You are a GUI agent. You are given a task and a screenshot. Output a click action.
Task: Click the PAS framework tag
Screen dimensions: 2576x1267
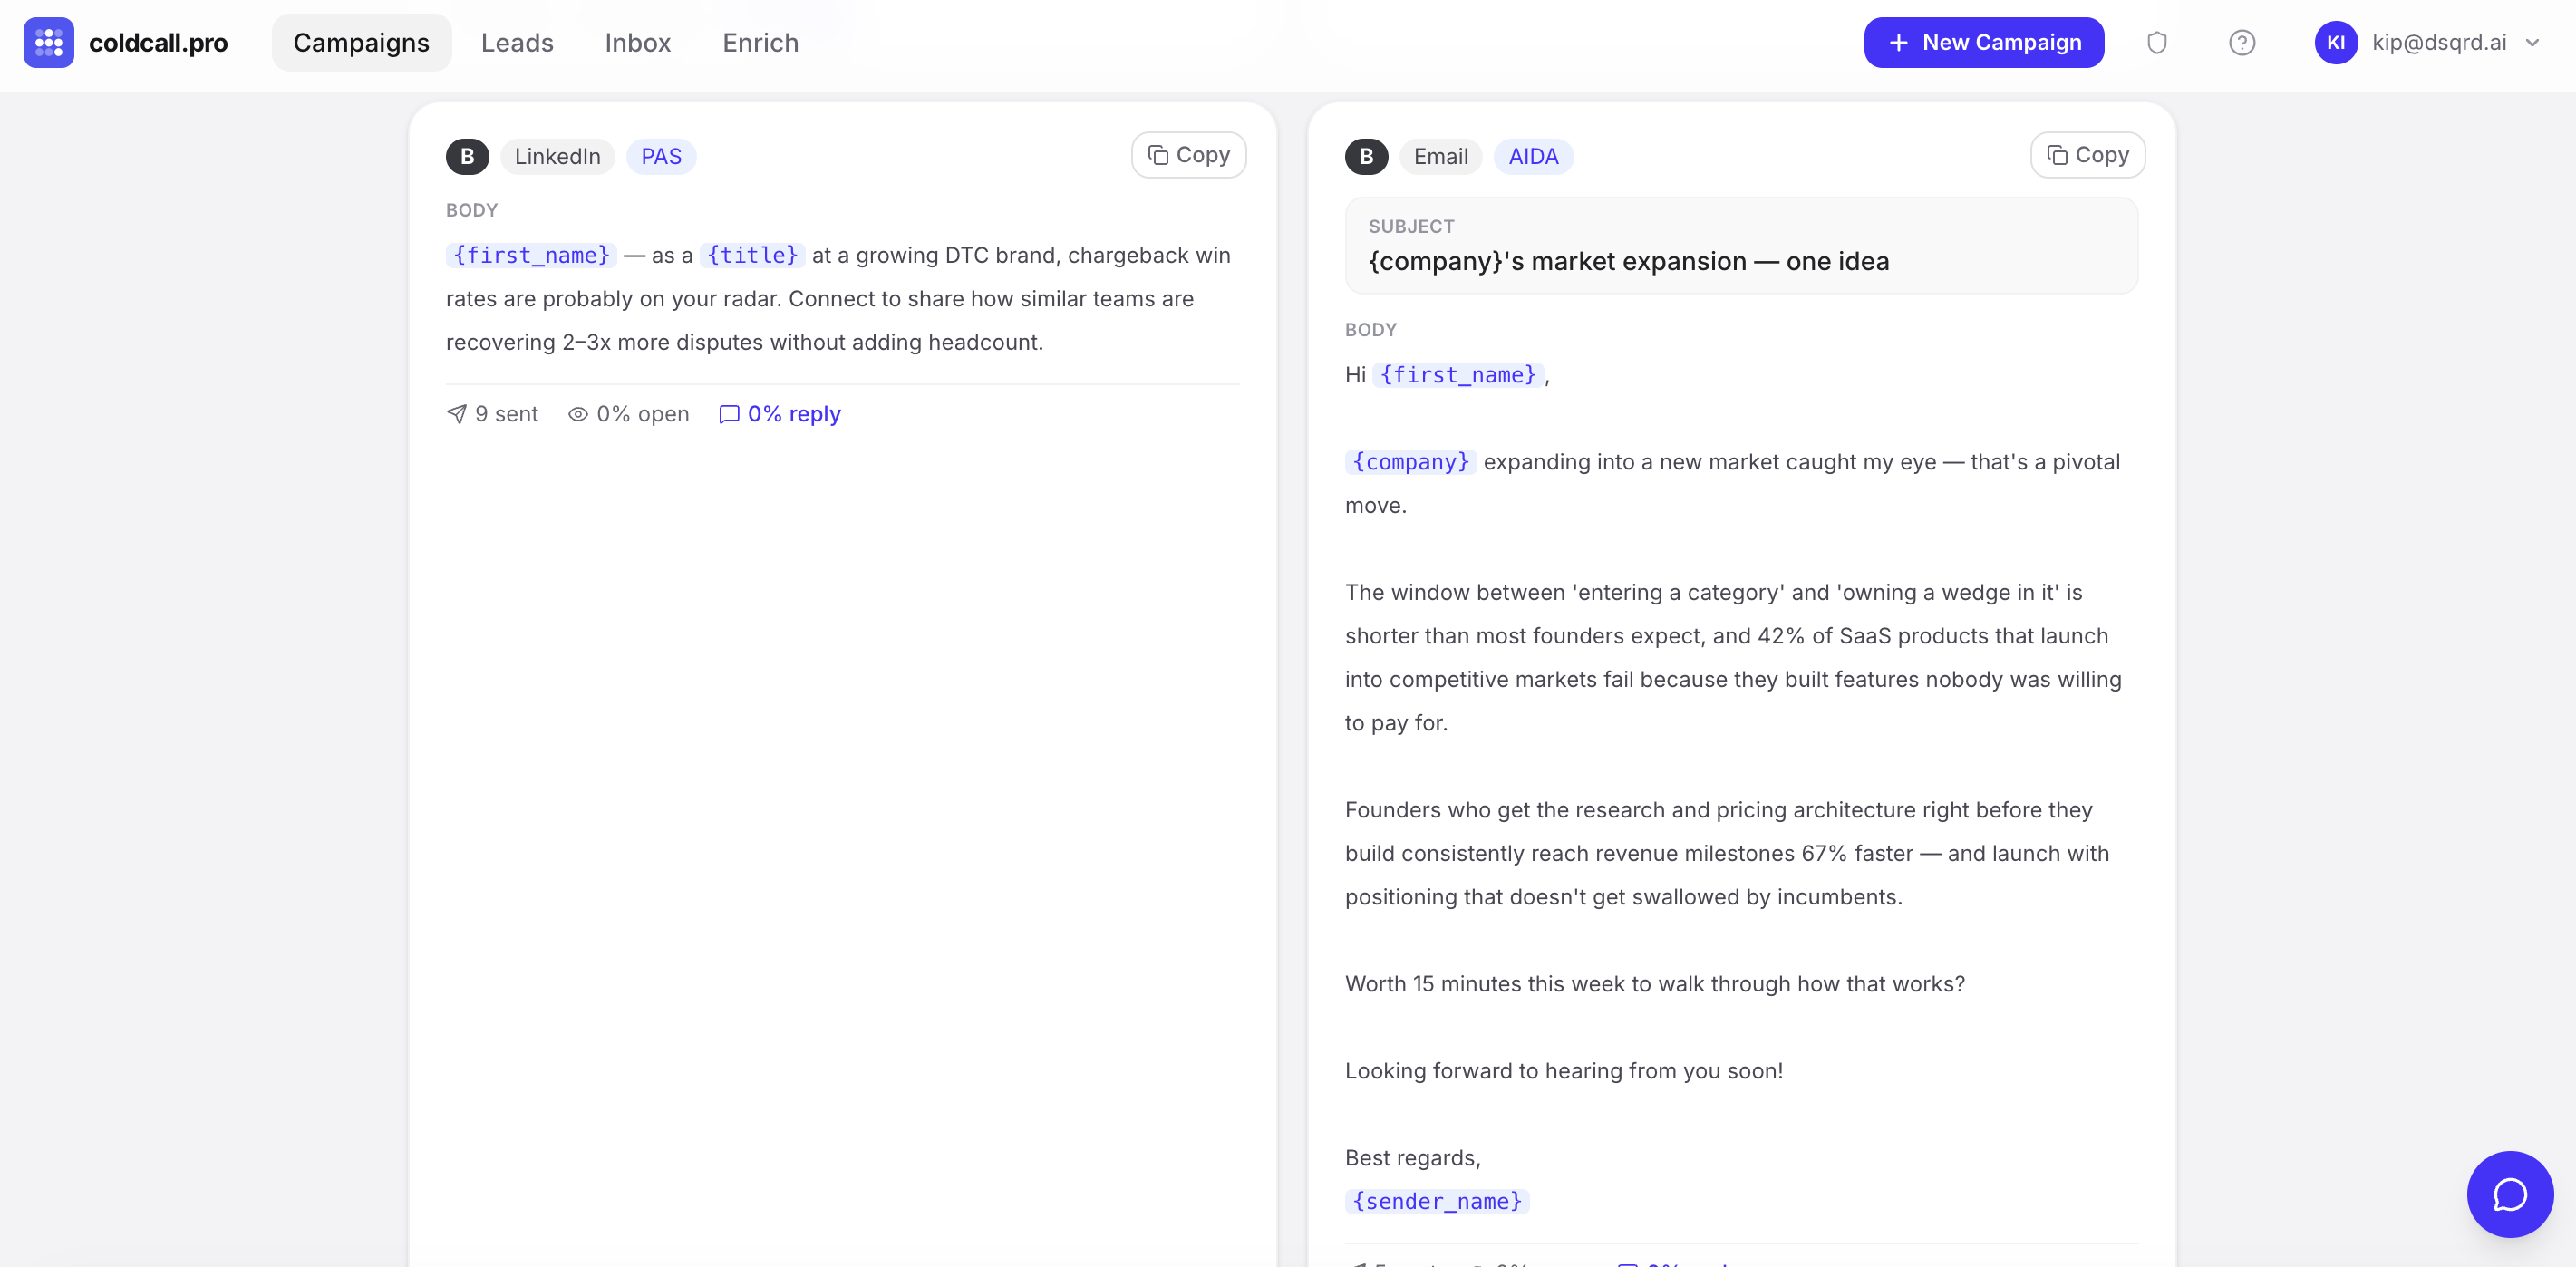pos(661,156)
